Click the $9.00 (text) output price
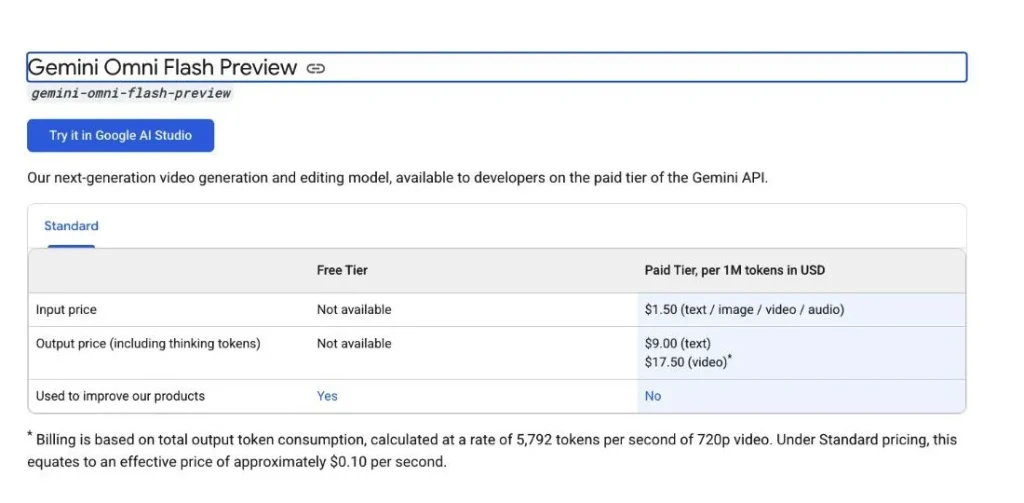This screenshot has height=503, width=1024. click(677, 344)
